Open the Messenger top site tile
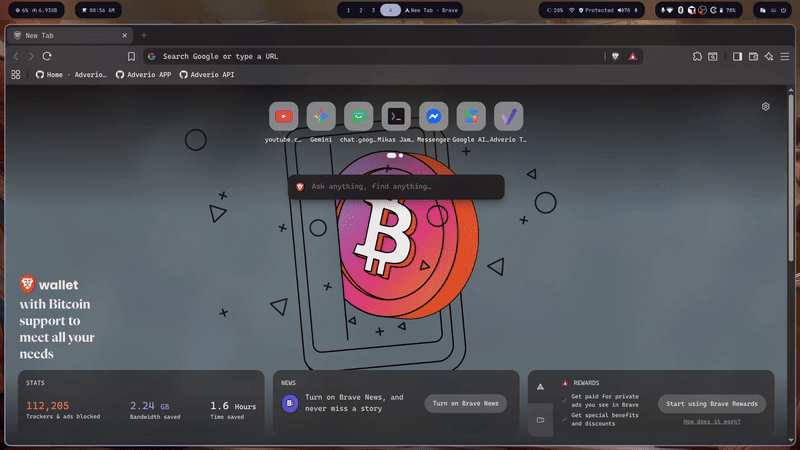 coord(434,117)
